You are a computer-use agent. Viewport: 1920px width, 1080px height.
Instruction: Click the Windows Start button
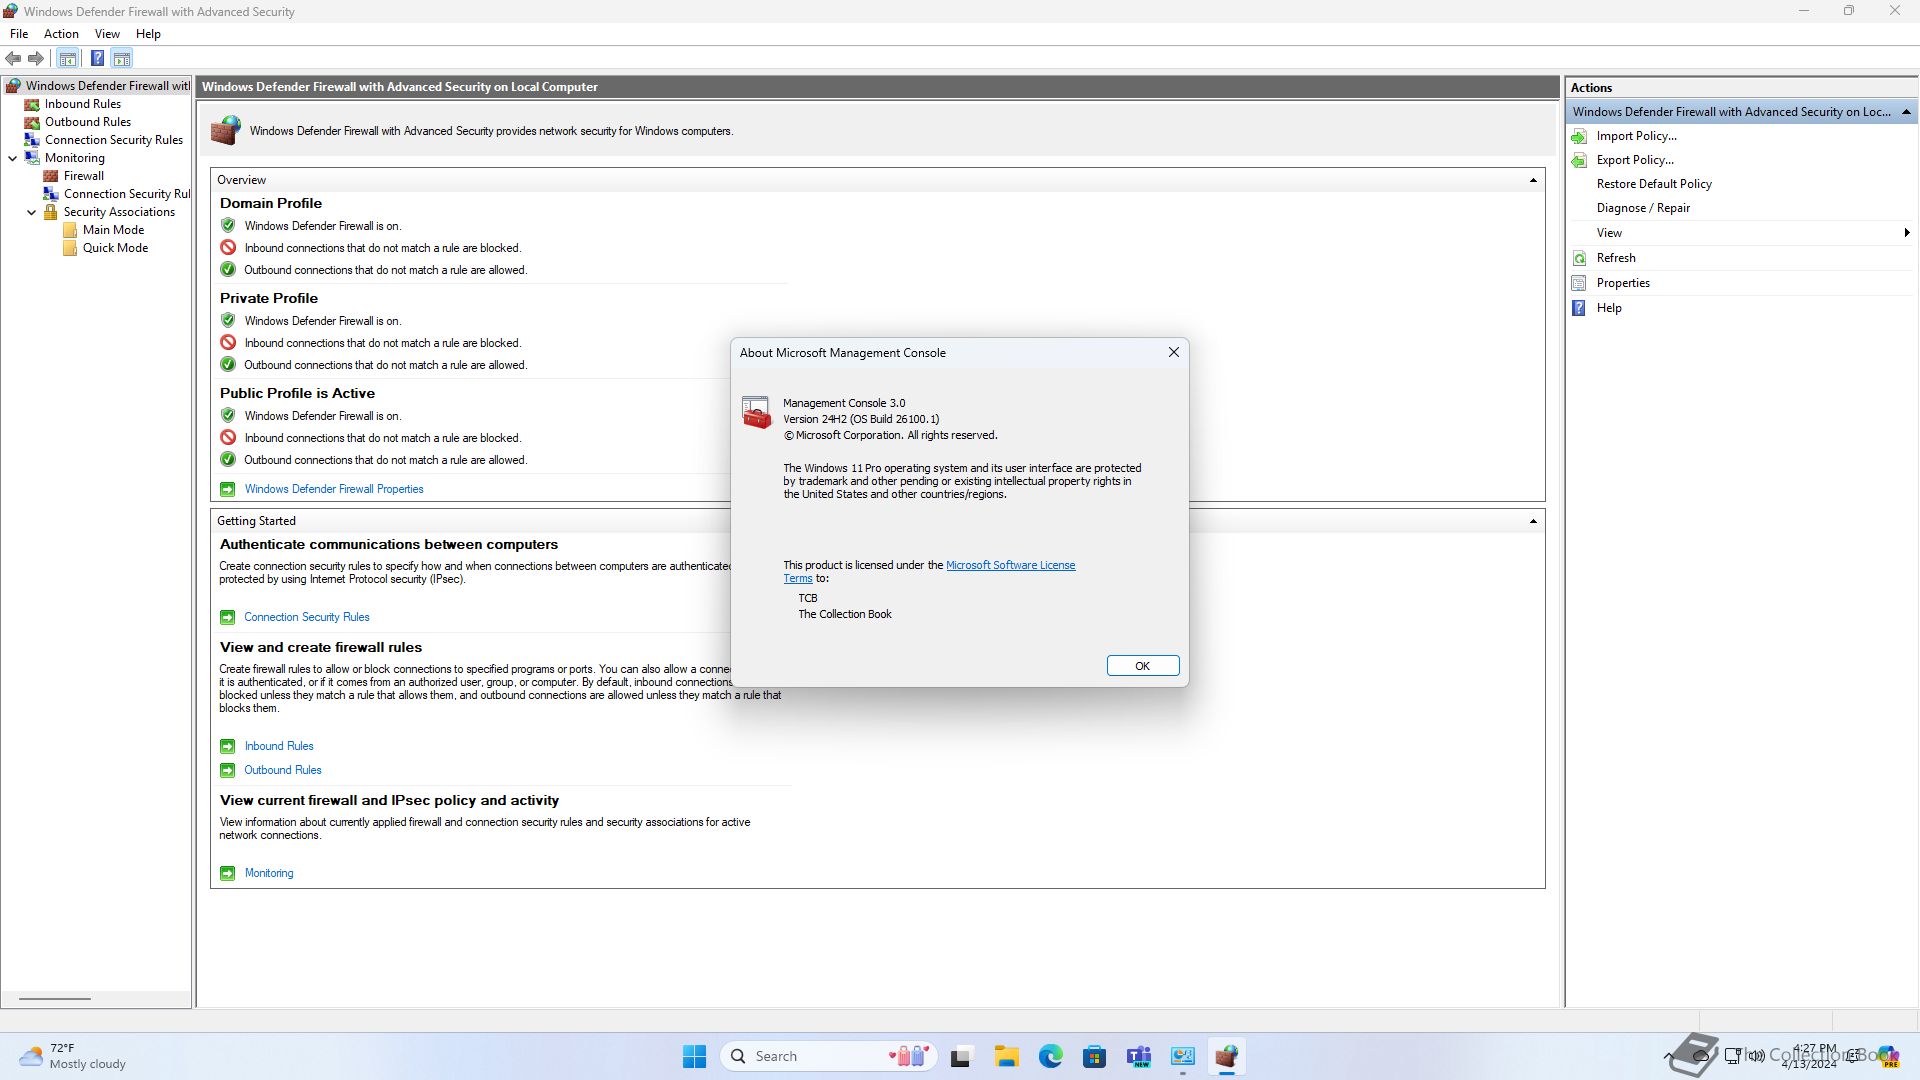[694, 1056]
